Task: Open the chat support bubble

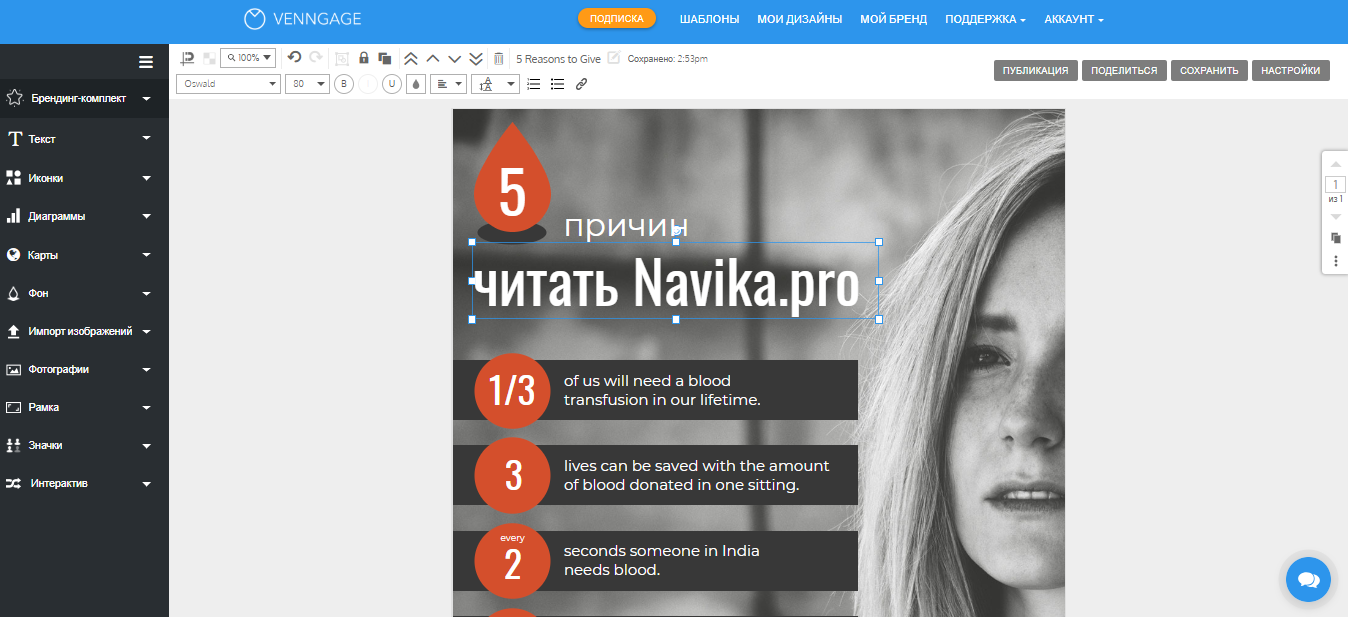Action: [x=1308, y=579]
